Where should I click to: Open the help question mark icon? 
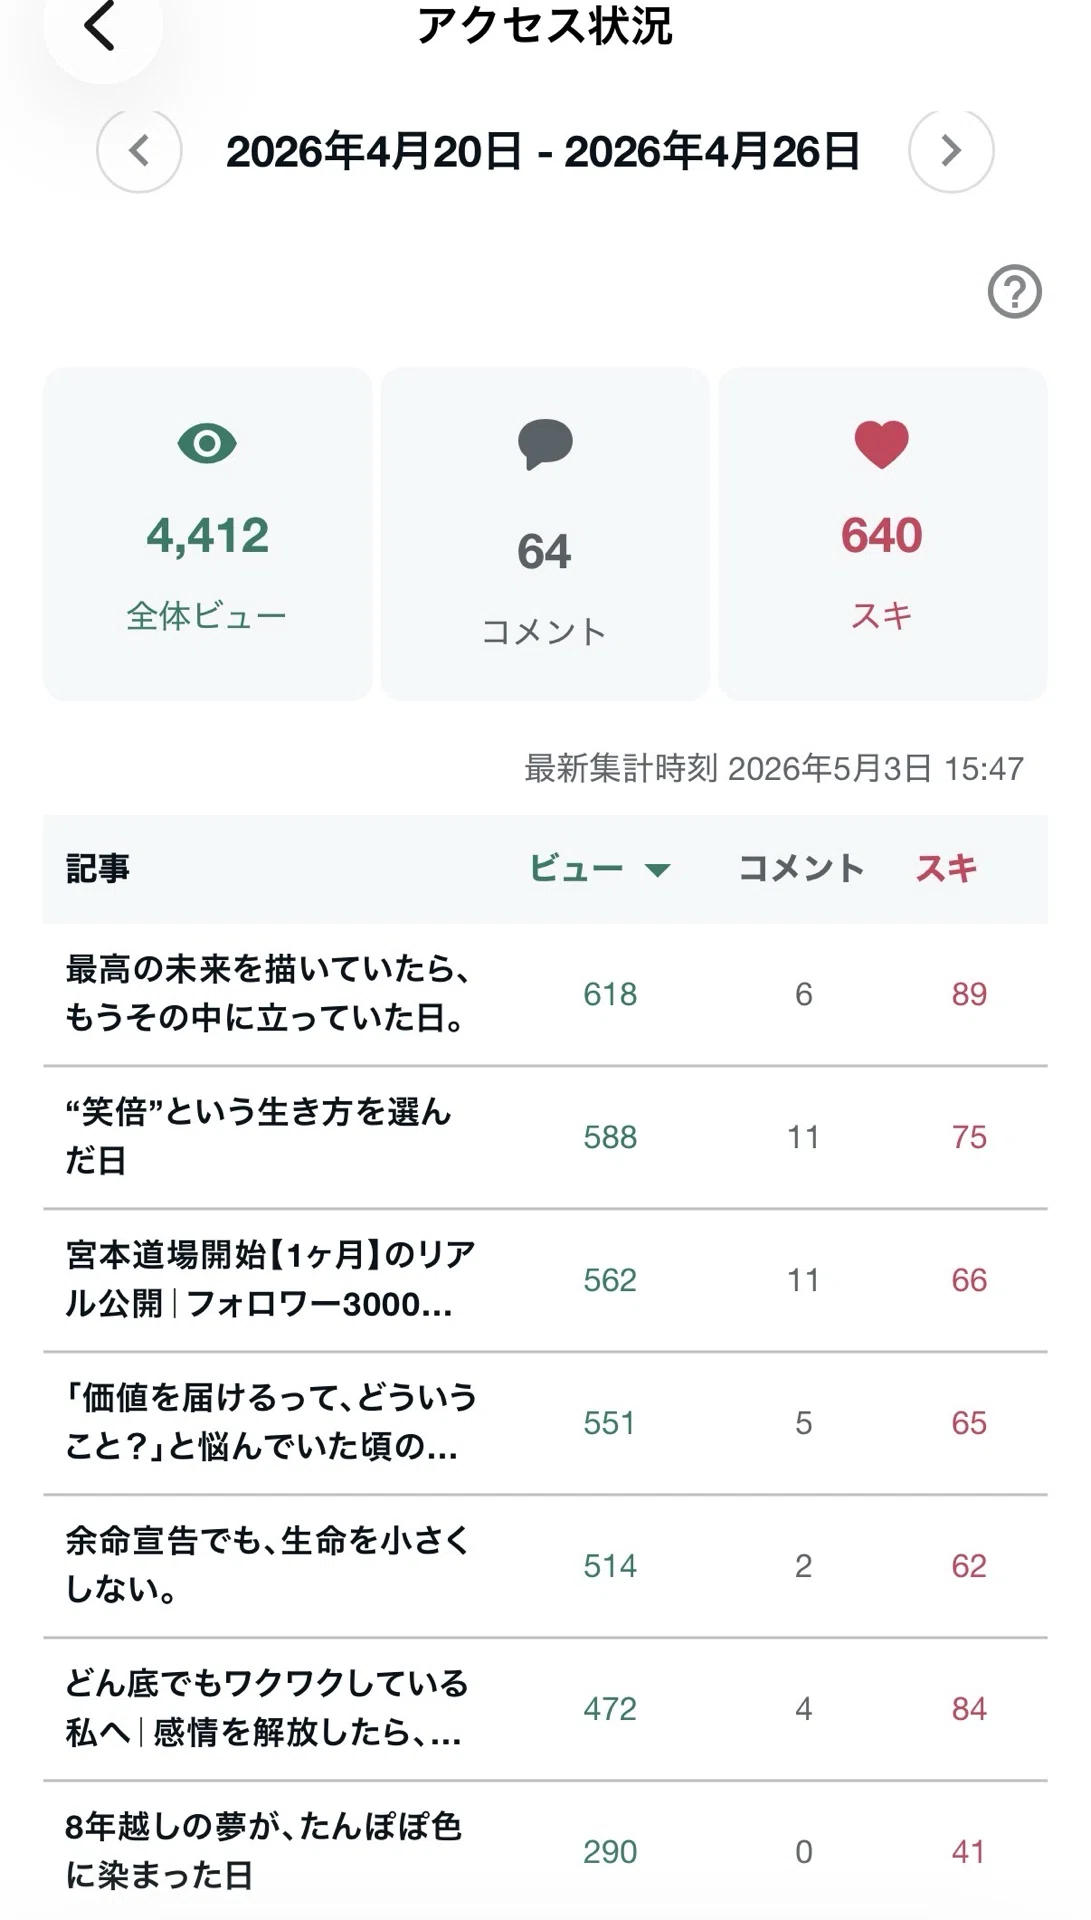click(1015, 292)
